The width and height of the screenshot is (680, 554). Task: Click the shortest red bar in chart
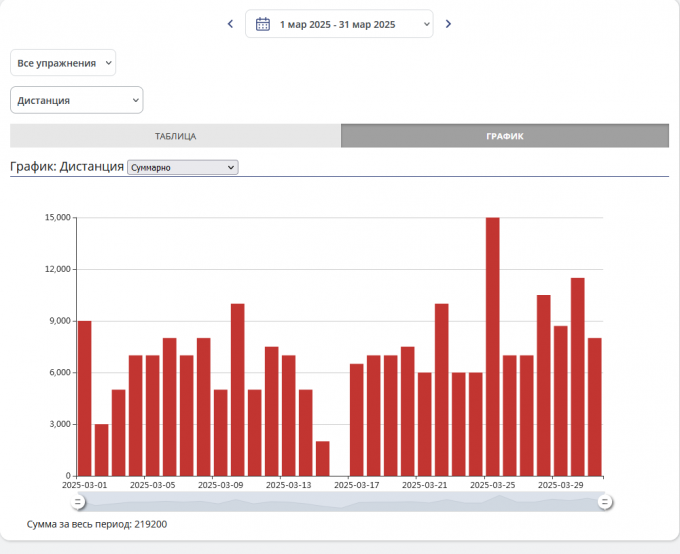coord(323,458)
